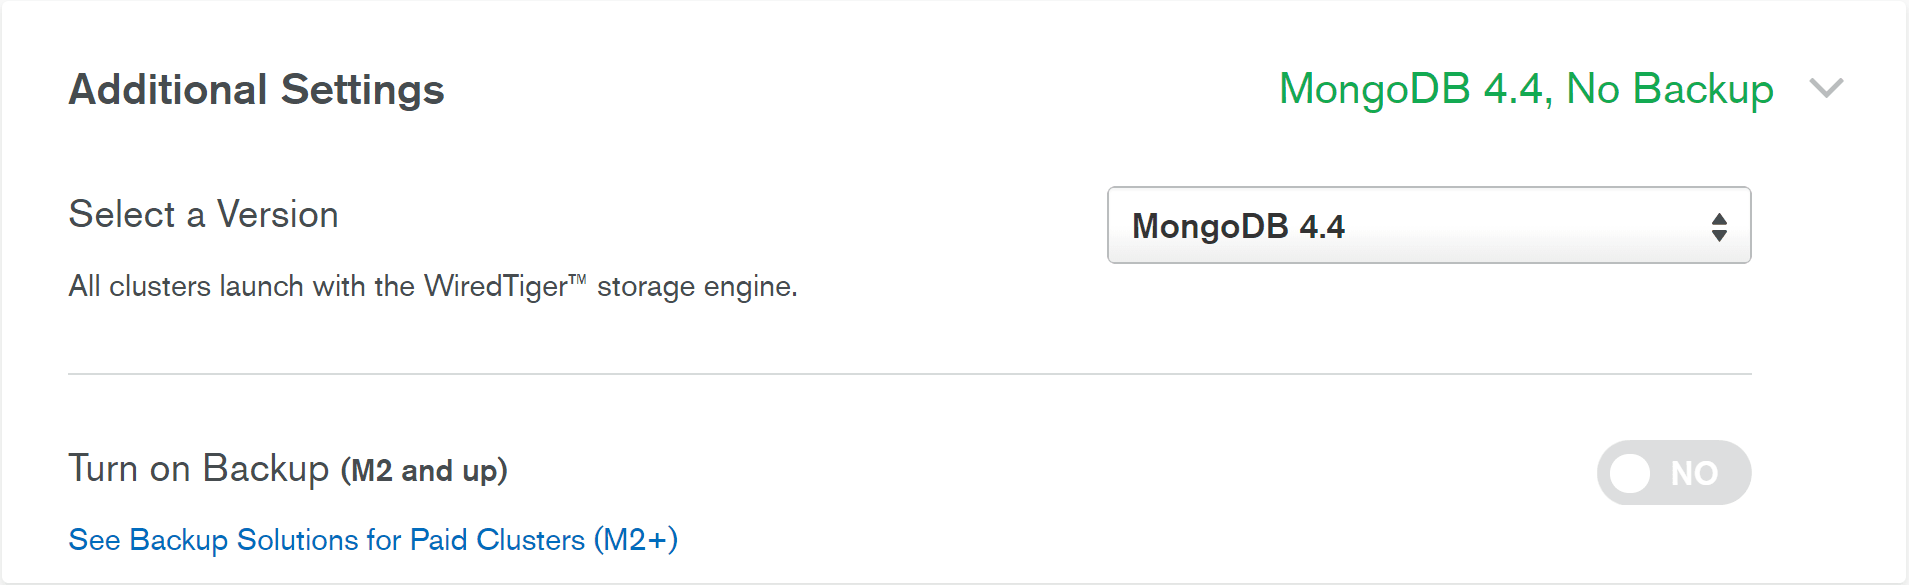Click the WiredTiger storage engine description
Image resolution: width=1909 pixels, height=585 pixels.
coord(432,287)
